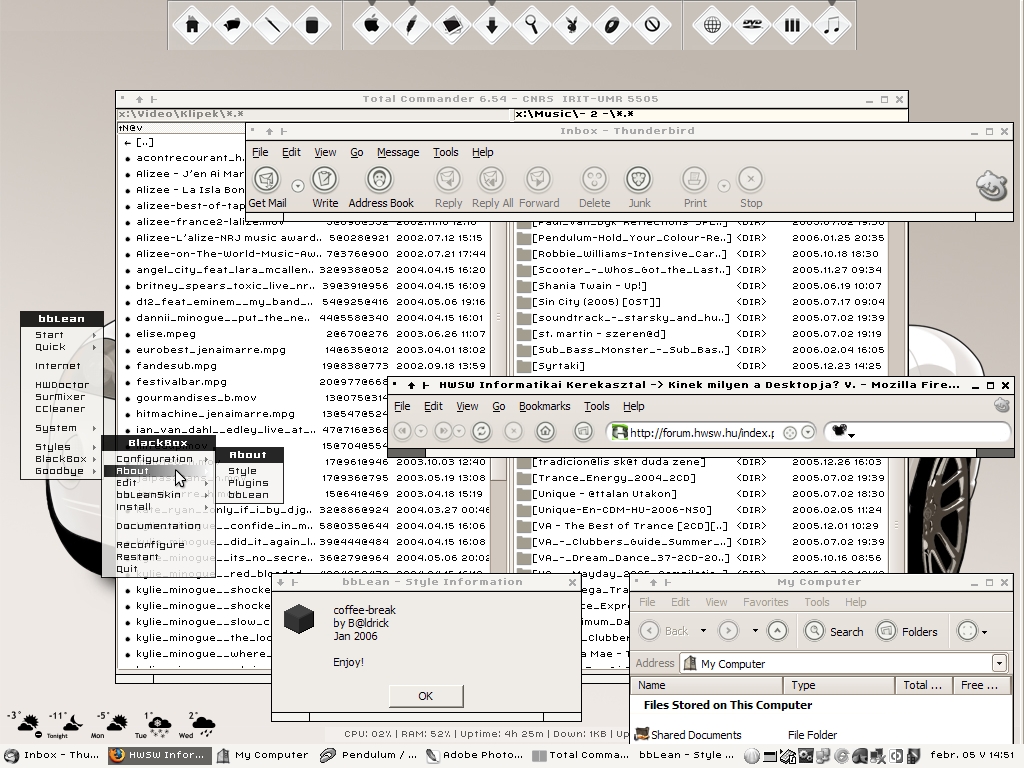Get Mail in Thunderbird toolbar
Viewport: 1024px width, 768px height.
(x=267, y=188)
